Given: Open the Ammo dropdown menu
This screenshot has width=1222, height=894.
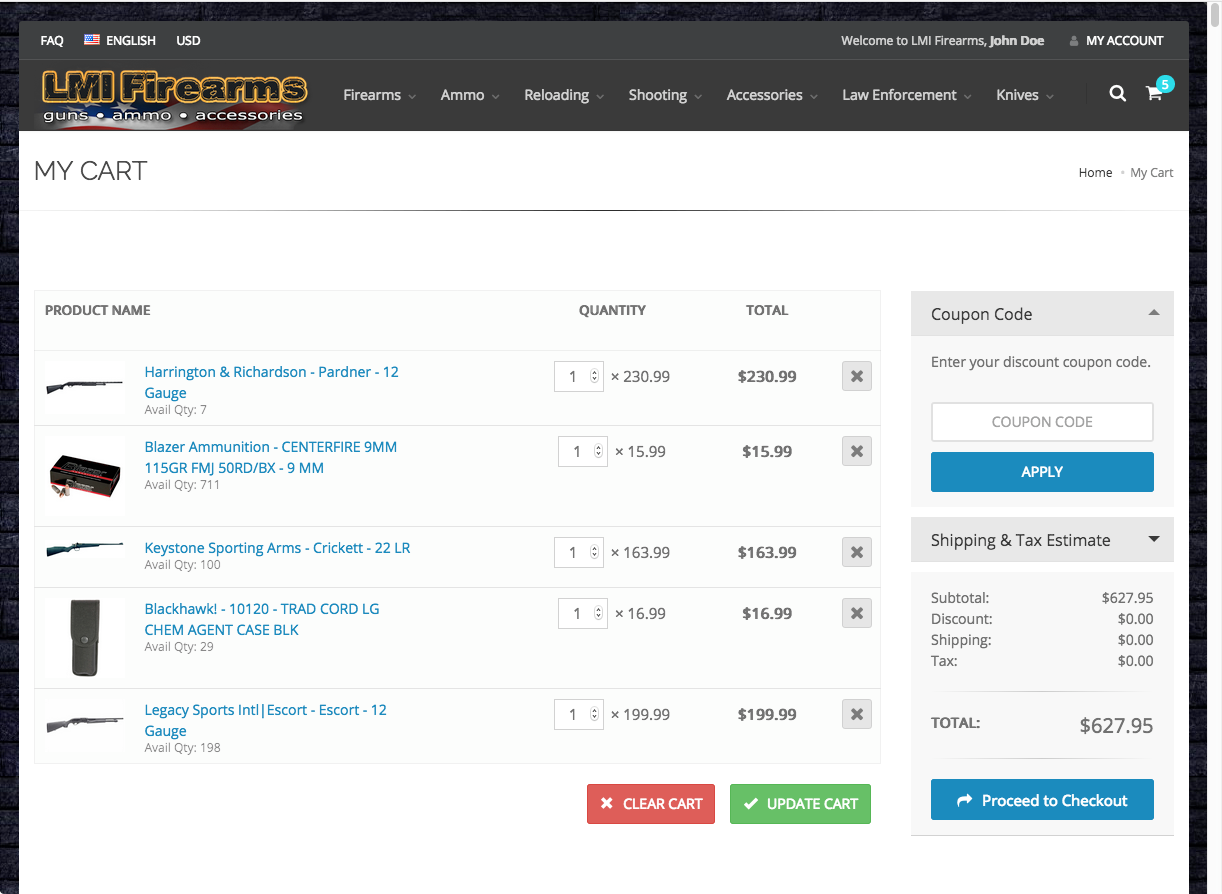Looking at the screenshot, I should [469, 95].
